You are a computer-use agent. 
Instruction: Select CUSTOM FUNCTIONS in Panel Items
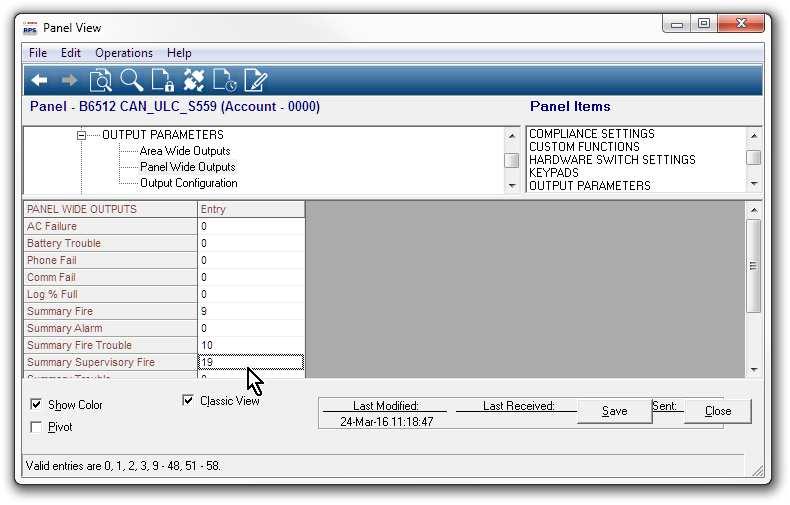tap(584, 147)
